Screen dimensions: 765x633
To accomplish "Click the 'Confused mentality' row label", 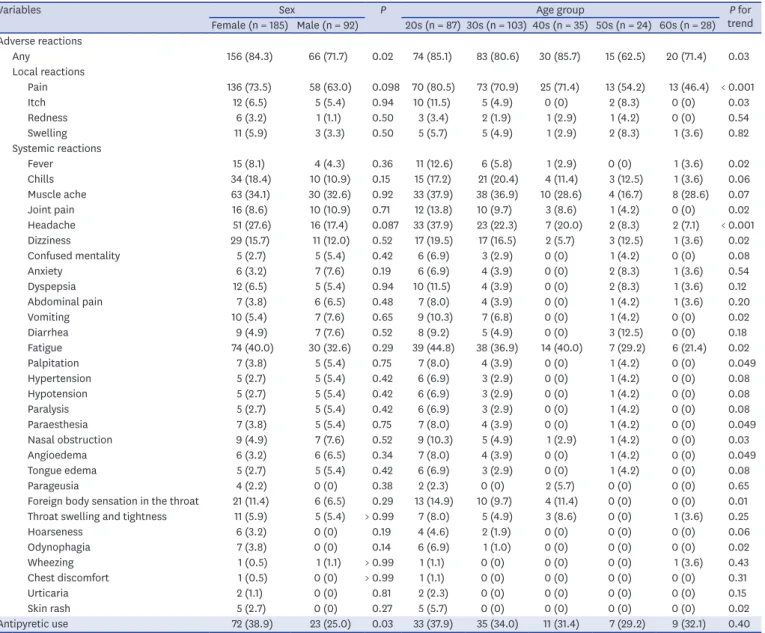I will [x=73, y=256].
